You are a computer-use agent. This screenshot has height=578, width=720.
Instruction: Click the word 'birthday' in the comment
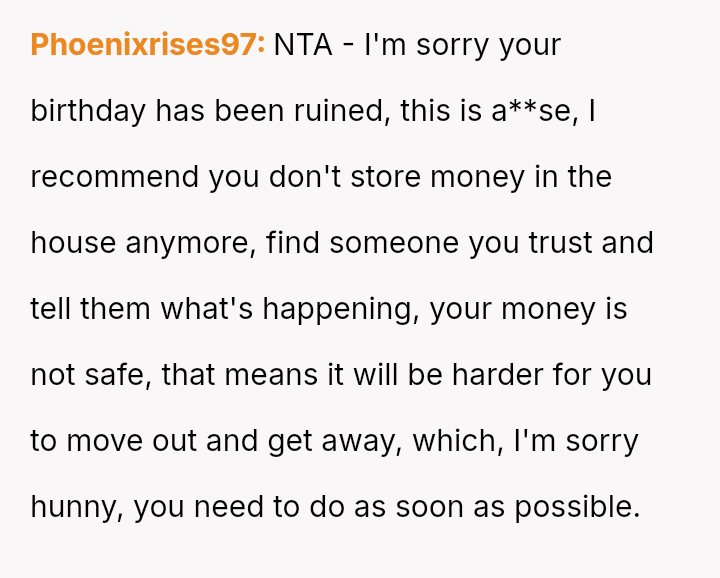pyautogui.click(x=88, y=111)
